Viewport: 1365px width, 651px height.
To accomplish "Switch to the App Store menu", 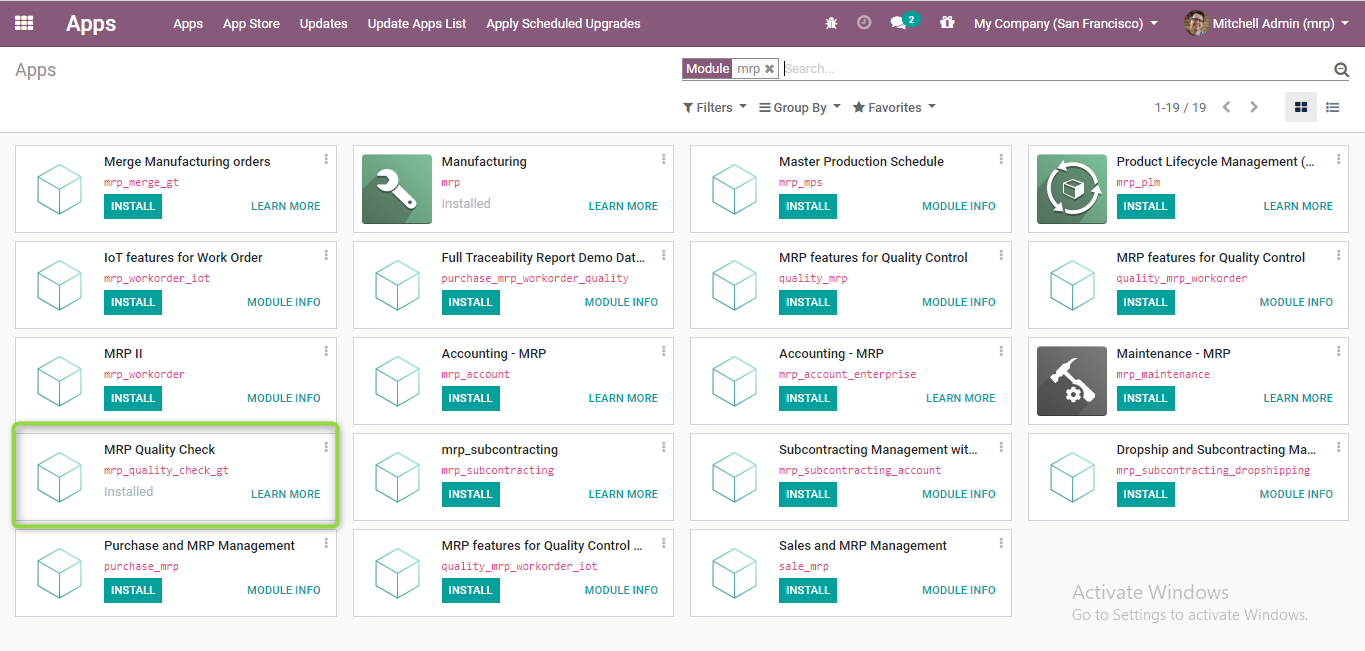I will point(251,23).
